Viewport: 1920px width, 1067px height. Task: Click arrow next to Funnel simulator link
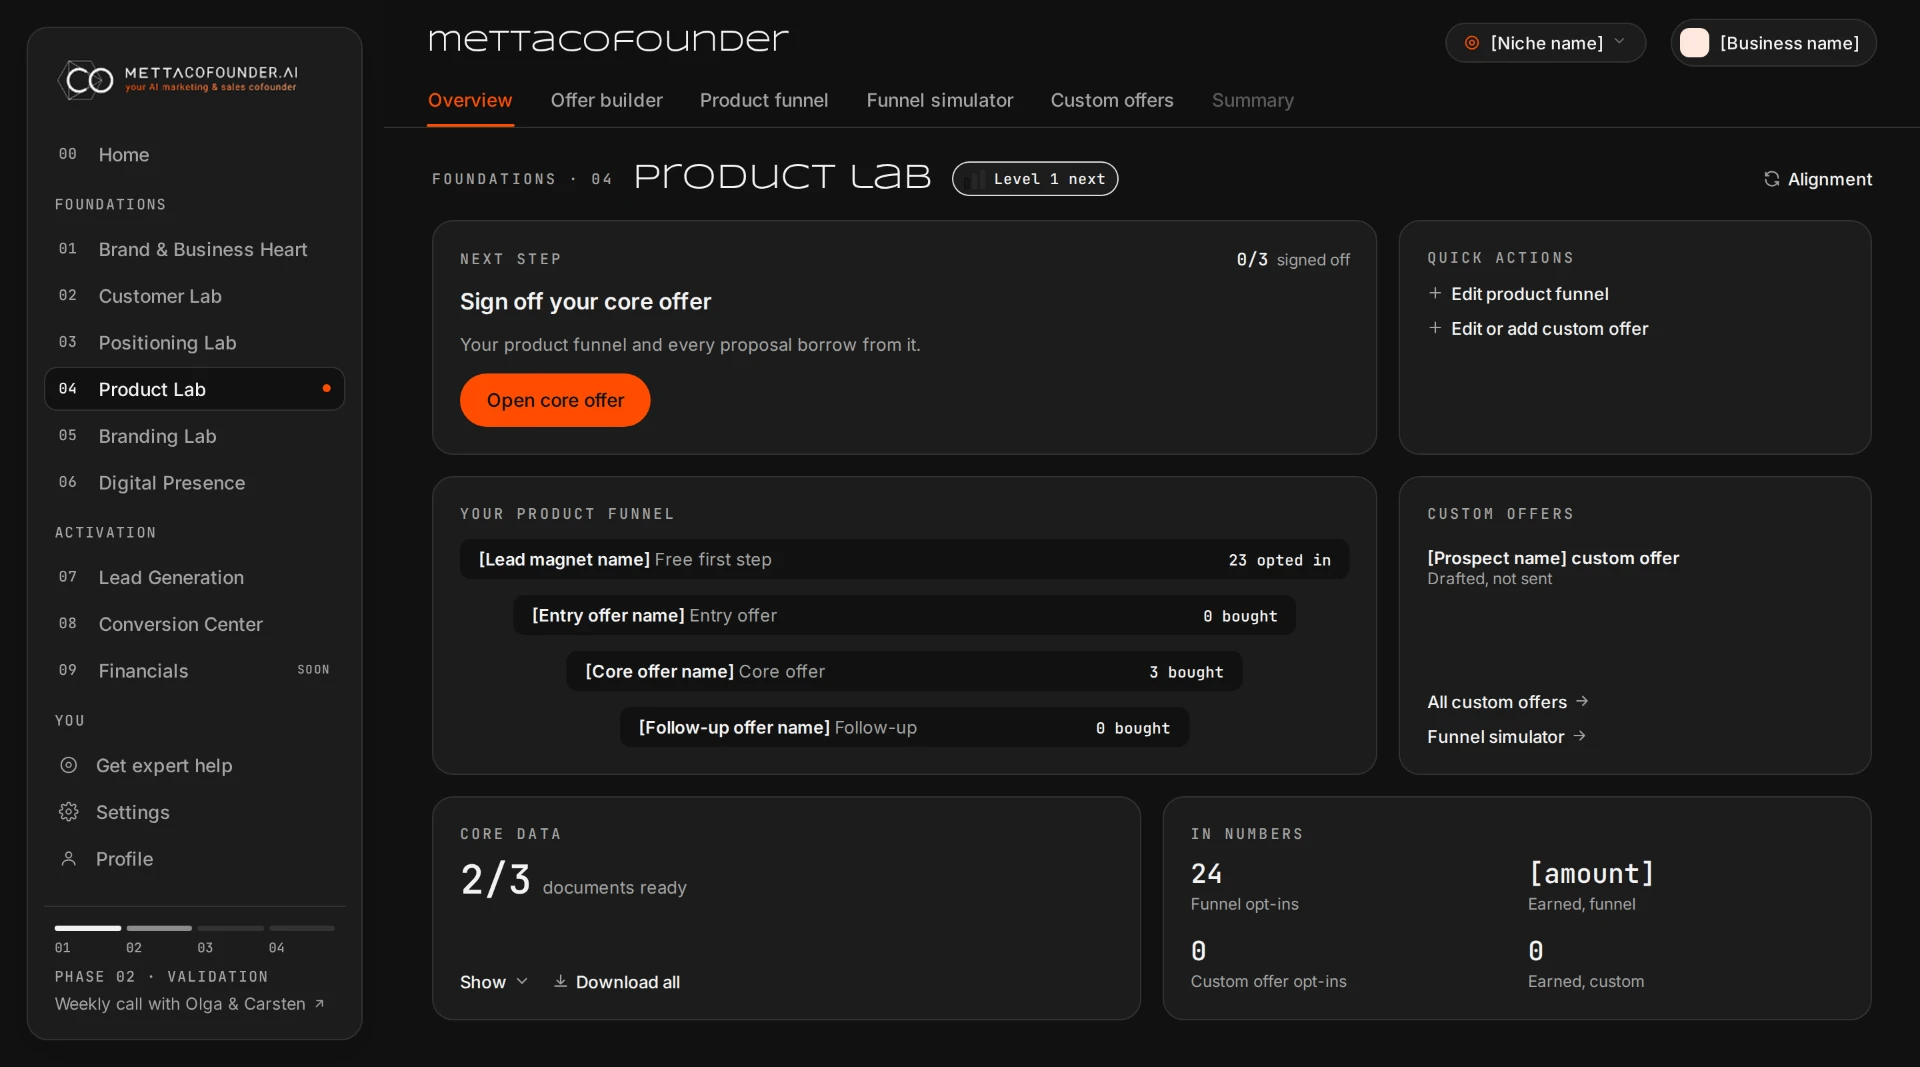pyautogui.click(x=1579, y=736)
